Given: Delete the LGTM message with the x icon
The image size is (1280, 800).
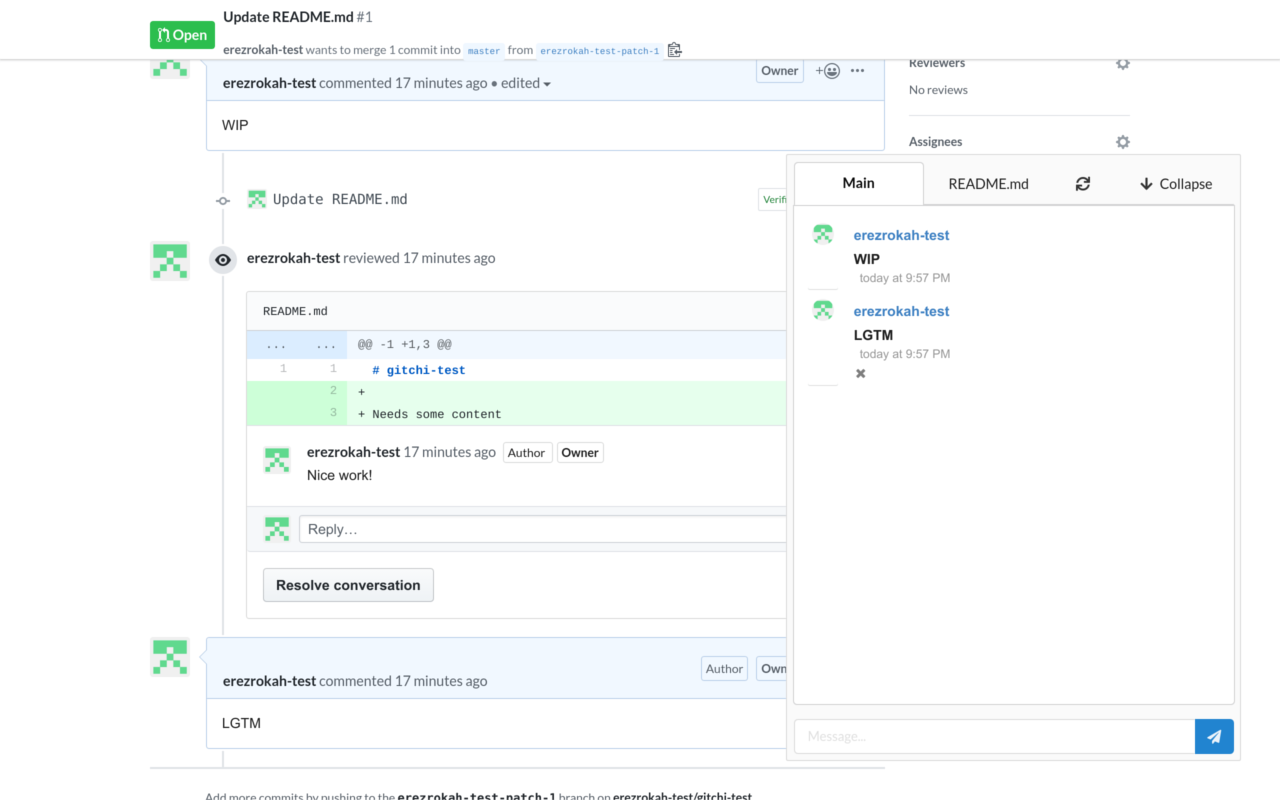Looking at the screenshot, I should pyautogui.click(x=860, y=373).
